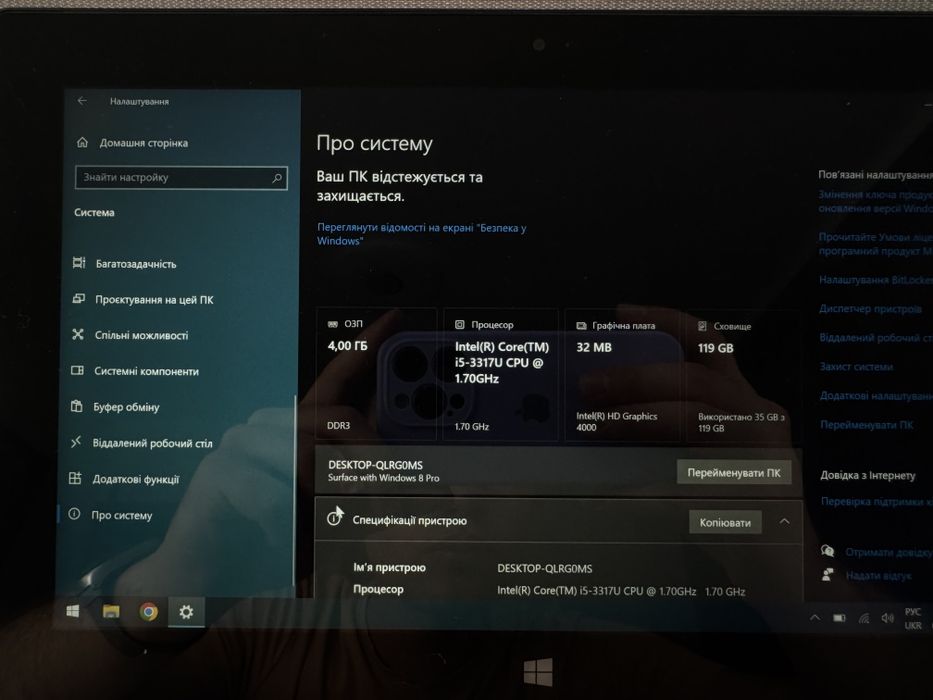Go back with the Settings back arrow
The width and height of the screenshot is (933, 700).
pos(82,101)
